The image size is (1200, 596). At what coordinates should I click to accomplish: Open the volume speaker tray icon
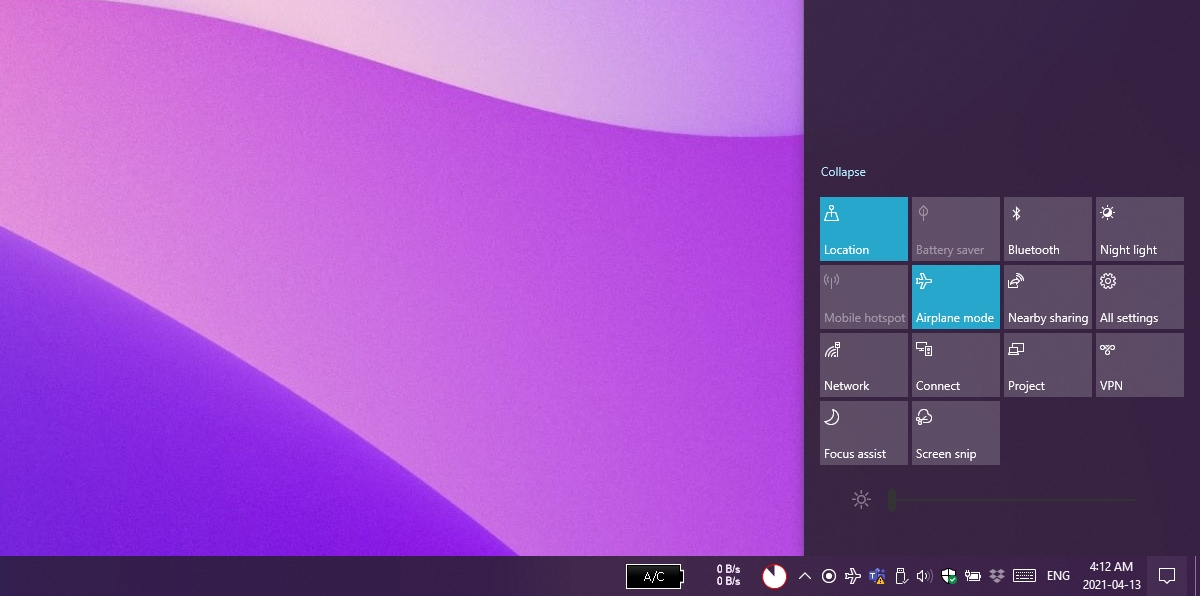924,576
